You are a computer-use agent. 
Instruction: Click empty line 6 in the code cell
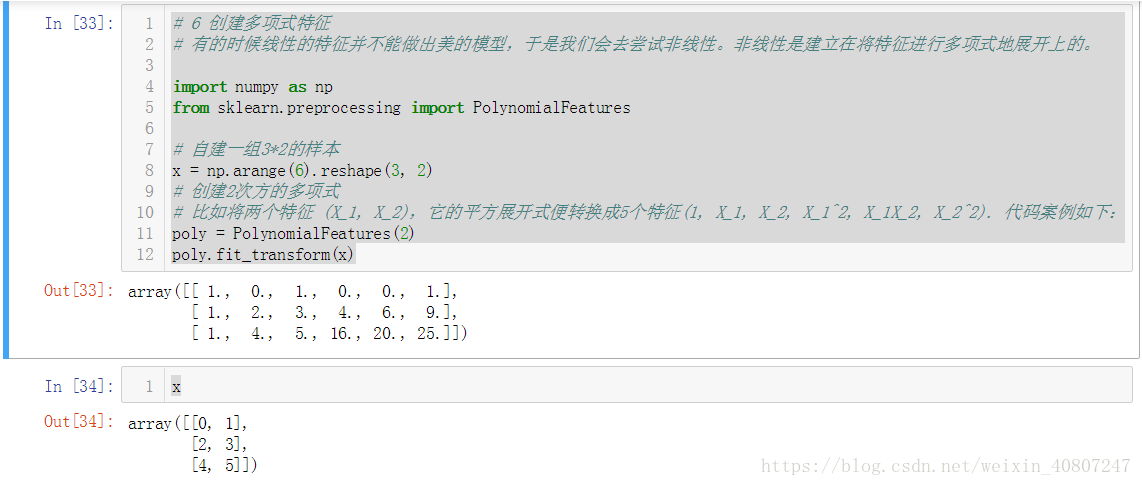[648, 128]
